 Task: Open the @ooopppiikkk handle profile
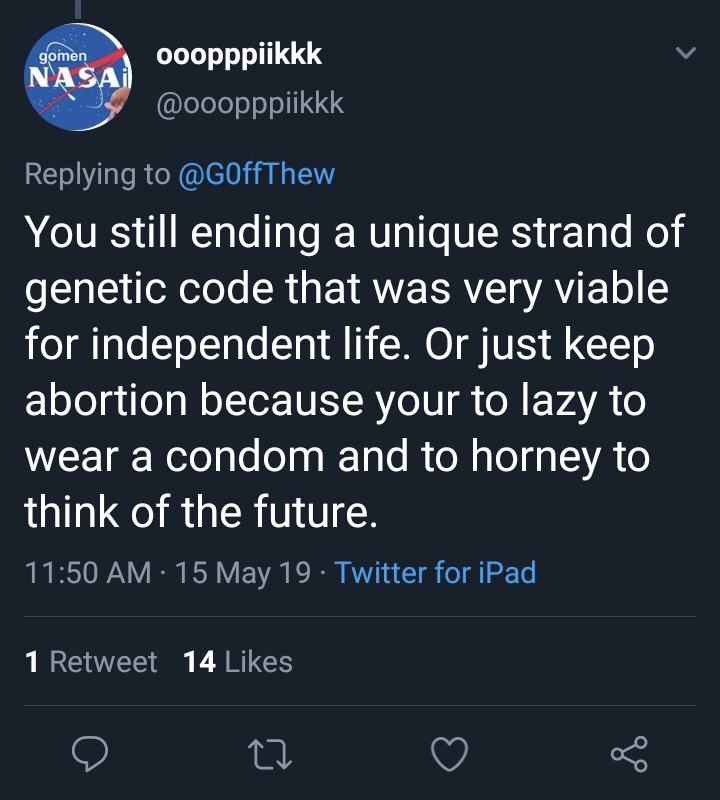250,104
